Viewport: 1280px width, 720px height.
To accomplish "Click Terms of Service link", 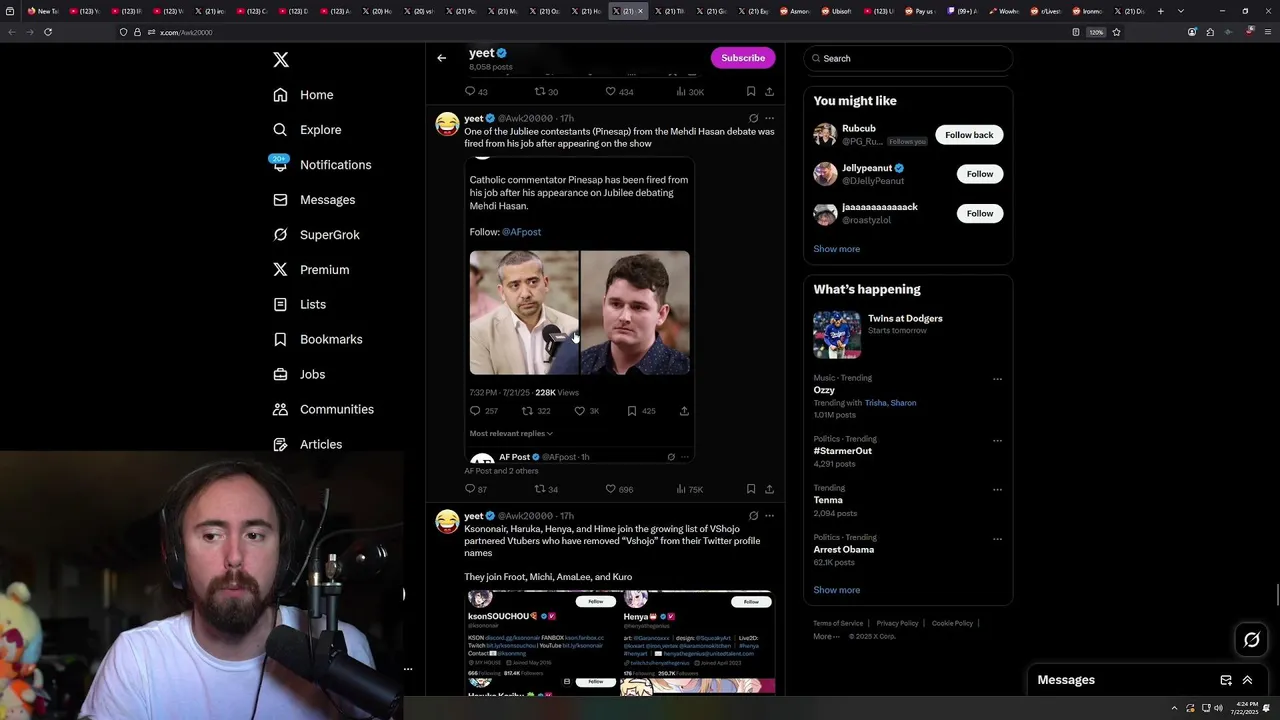I will 838,623.
